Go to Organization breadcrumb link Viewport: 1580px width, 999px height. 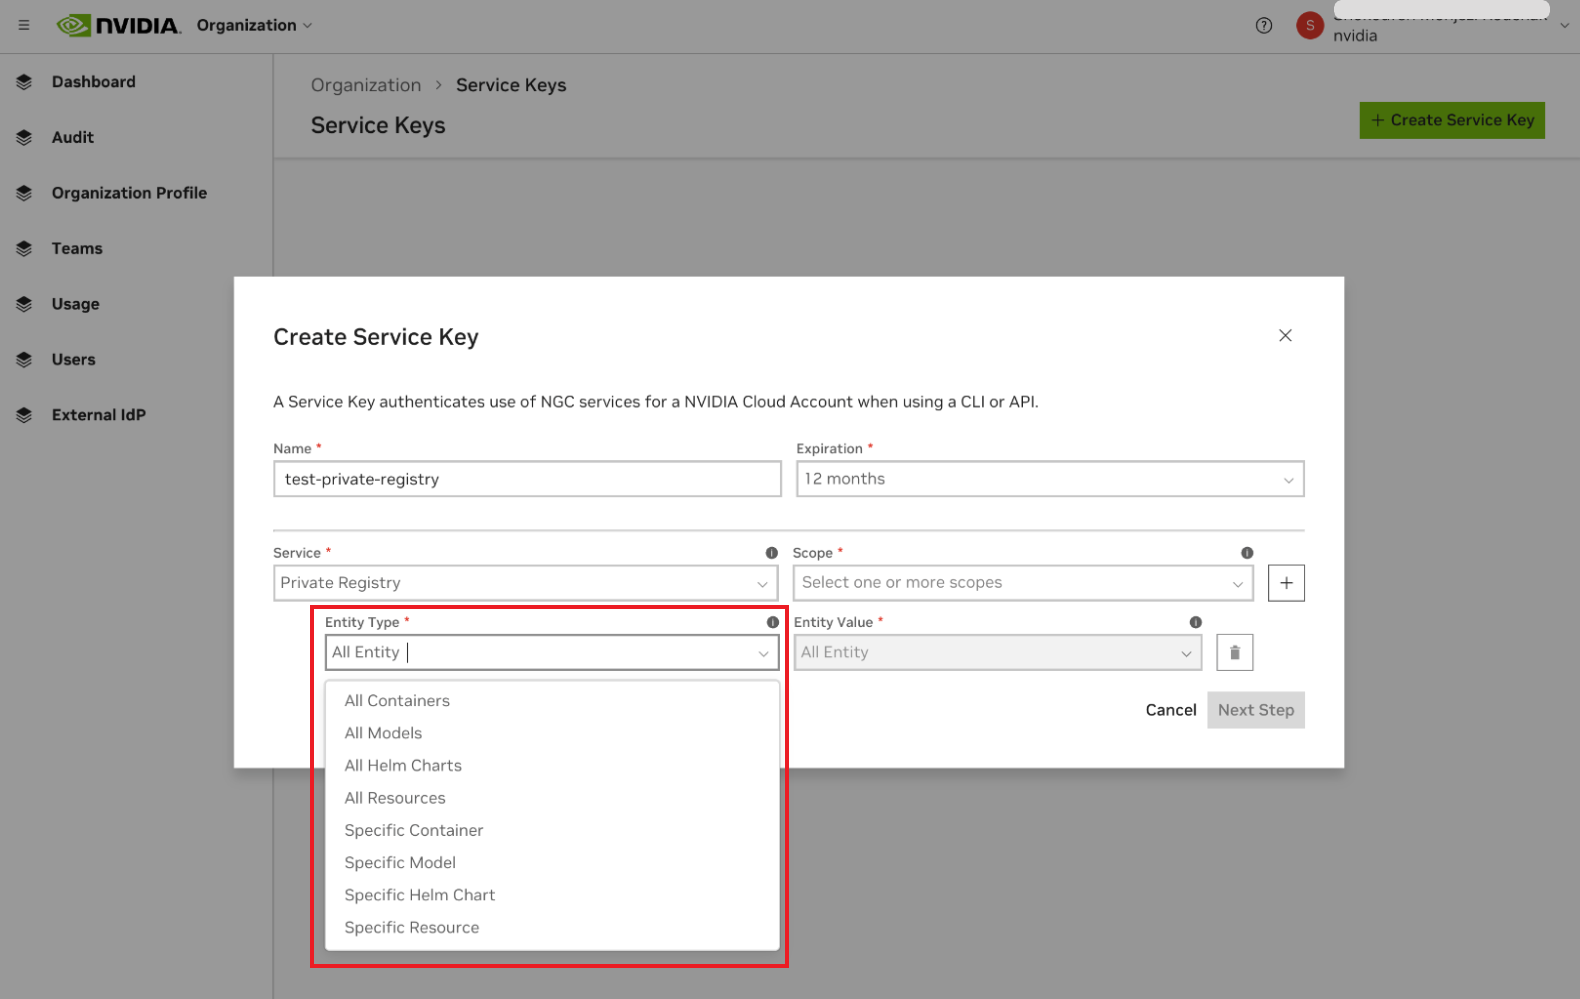click(x=366, y=85)
